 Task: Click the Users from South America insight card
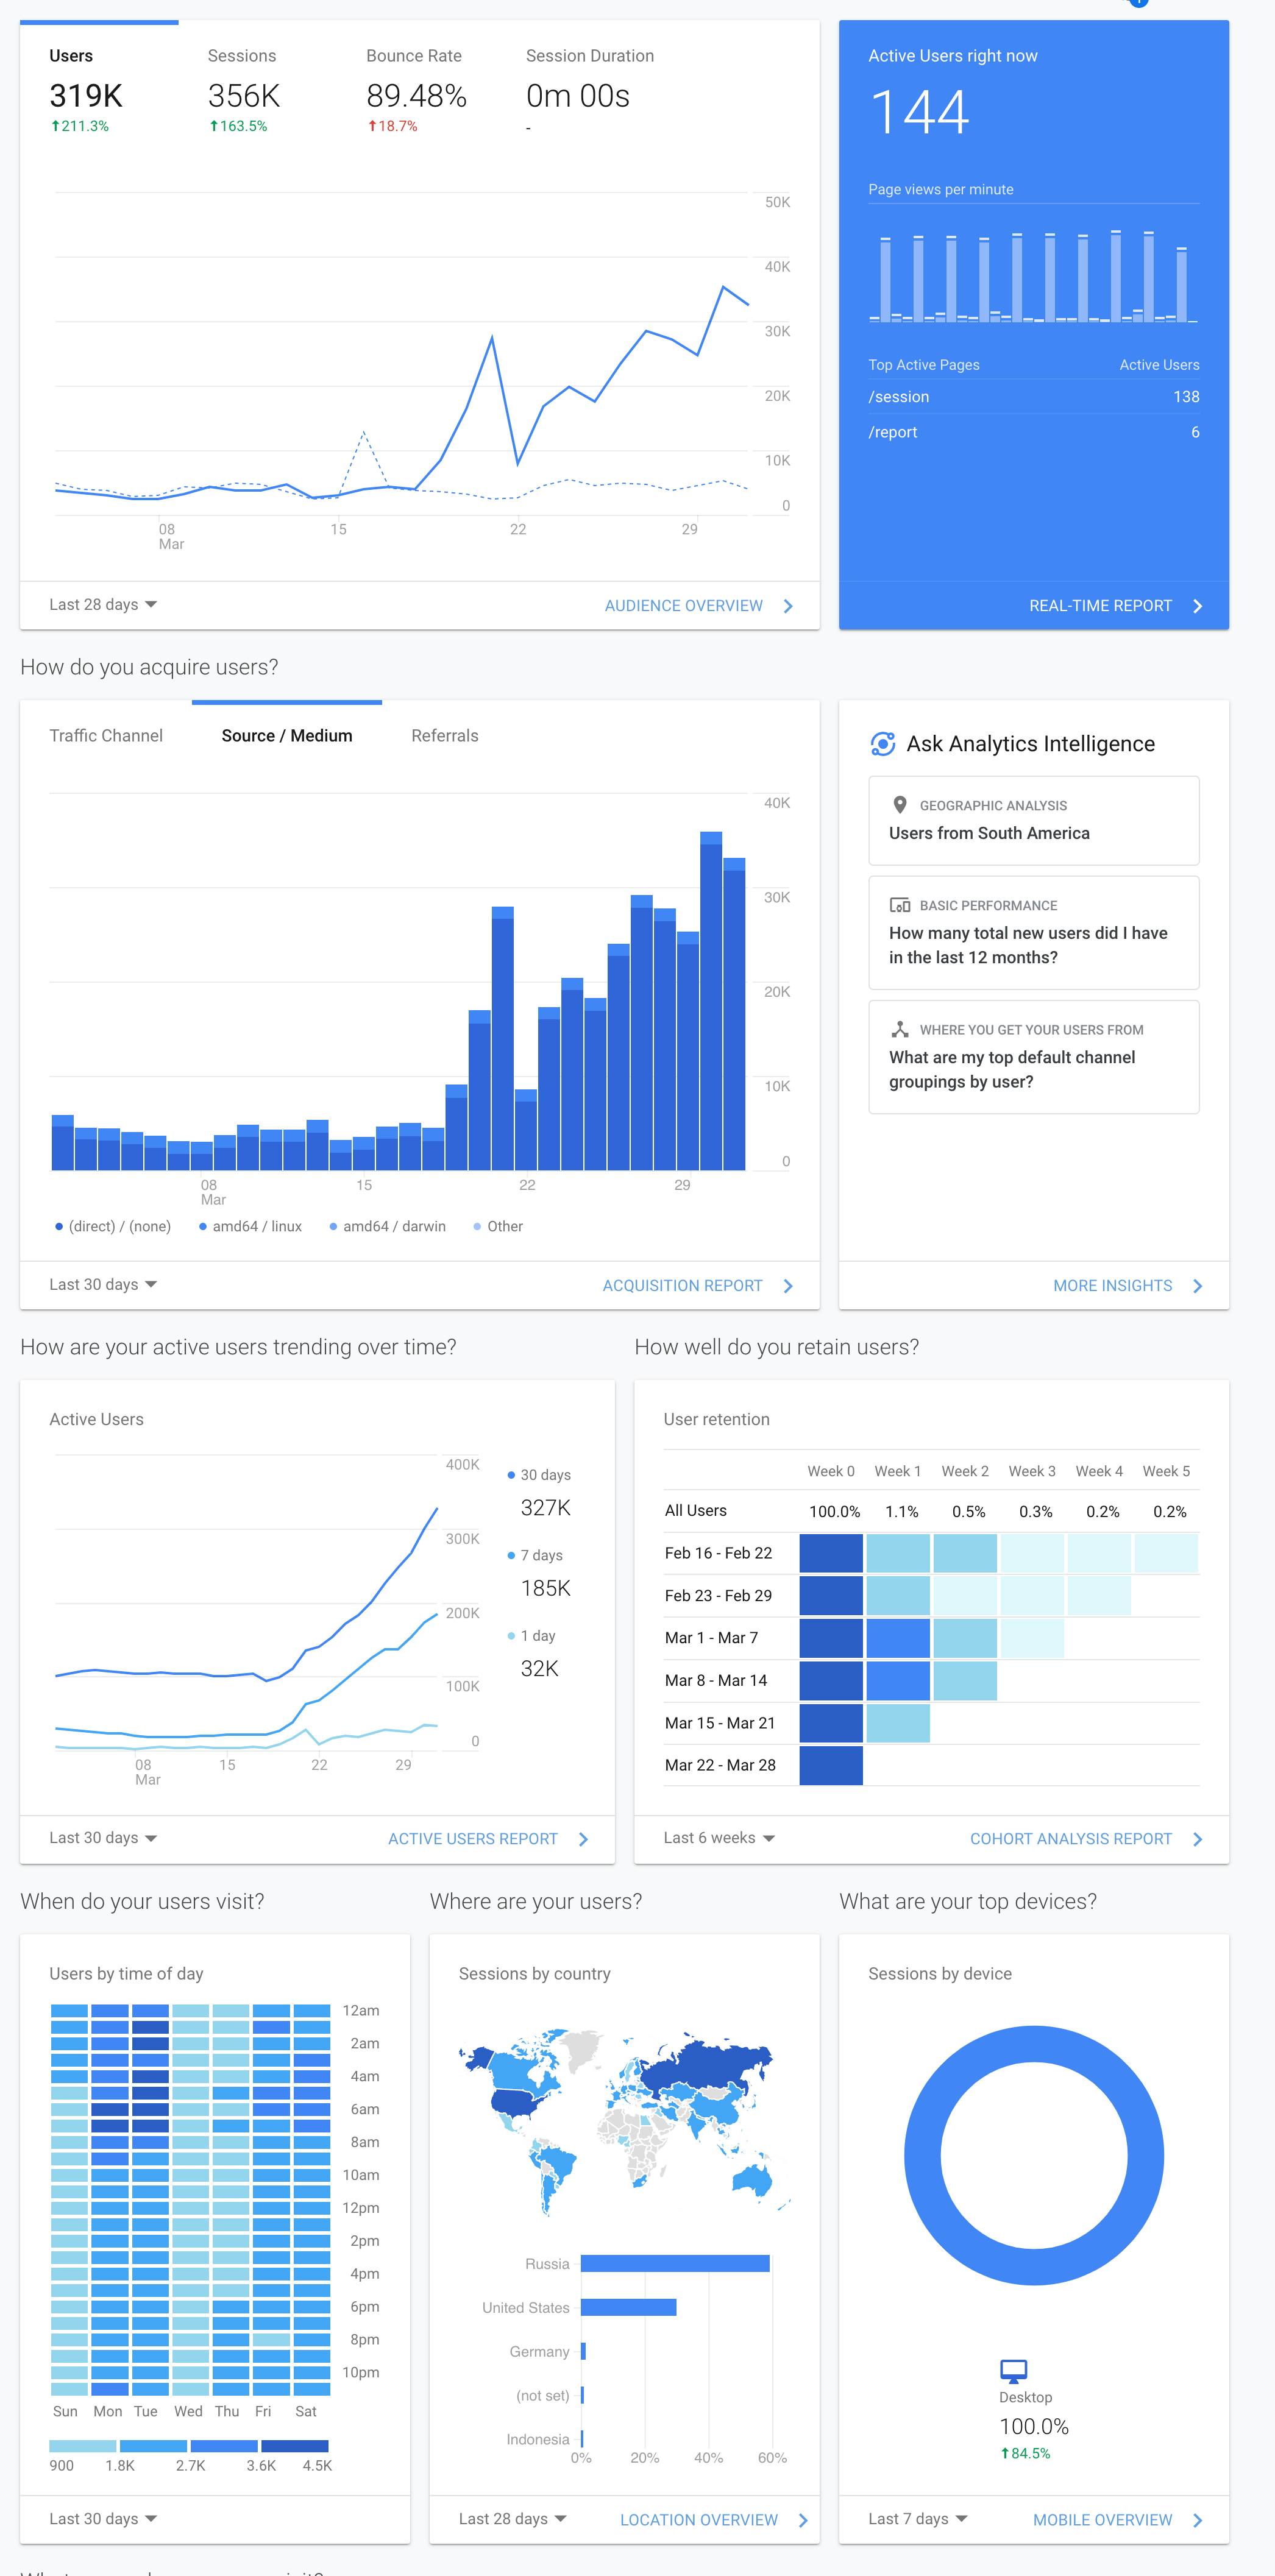1034,821
